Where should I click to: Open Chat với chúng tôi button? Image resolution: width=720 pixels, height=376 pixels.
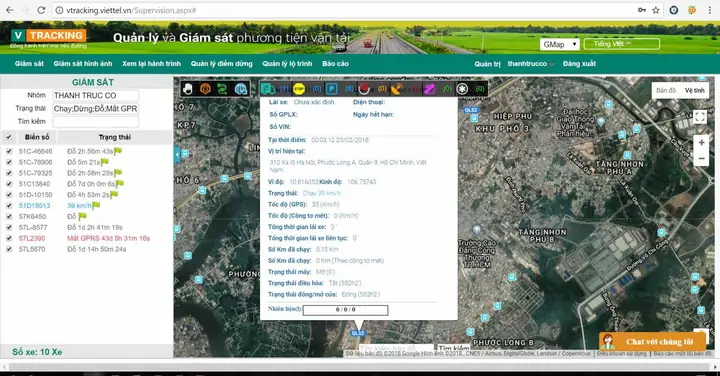point(652,342)
